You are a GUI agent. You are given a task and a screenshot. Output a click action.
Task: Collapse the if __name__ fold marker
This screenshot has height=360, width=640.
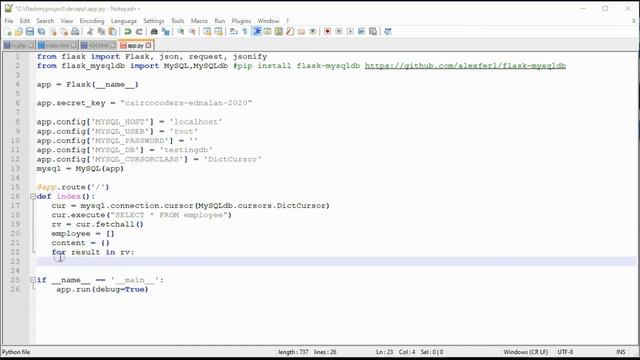tap(33, 280)
